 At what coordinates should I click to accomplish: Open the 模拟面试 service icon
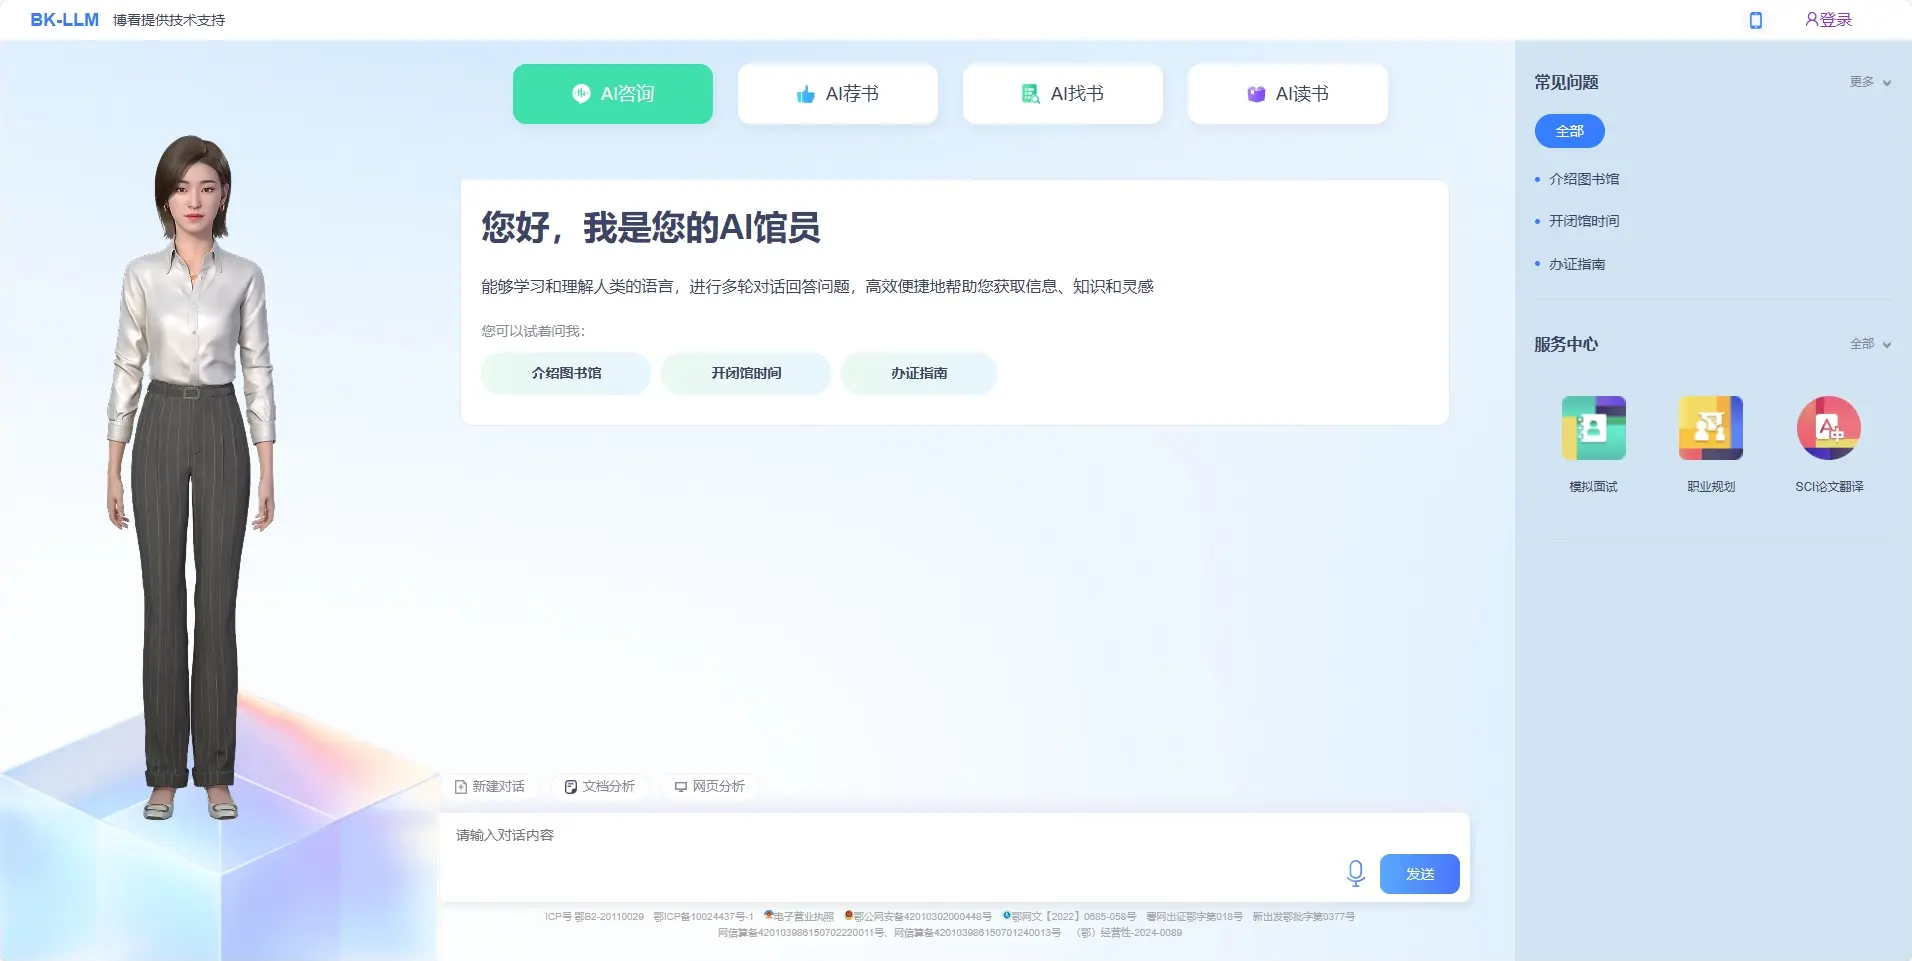tap(1592, 427)
